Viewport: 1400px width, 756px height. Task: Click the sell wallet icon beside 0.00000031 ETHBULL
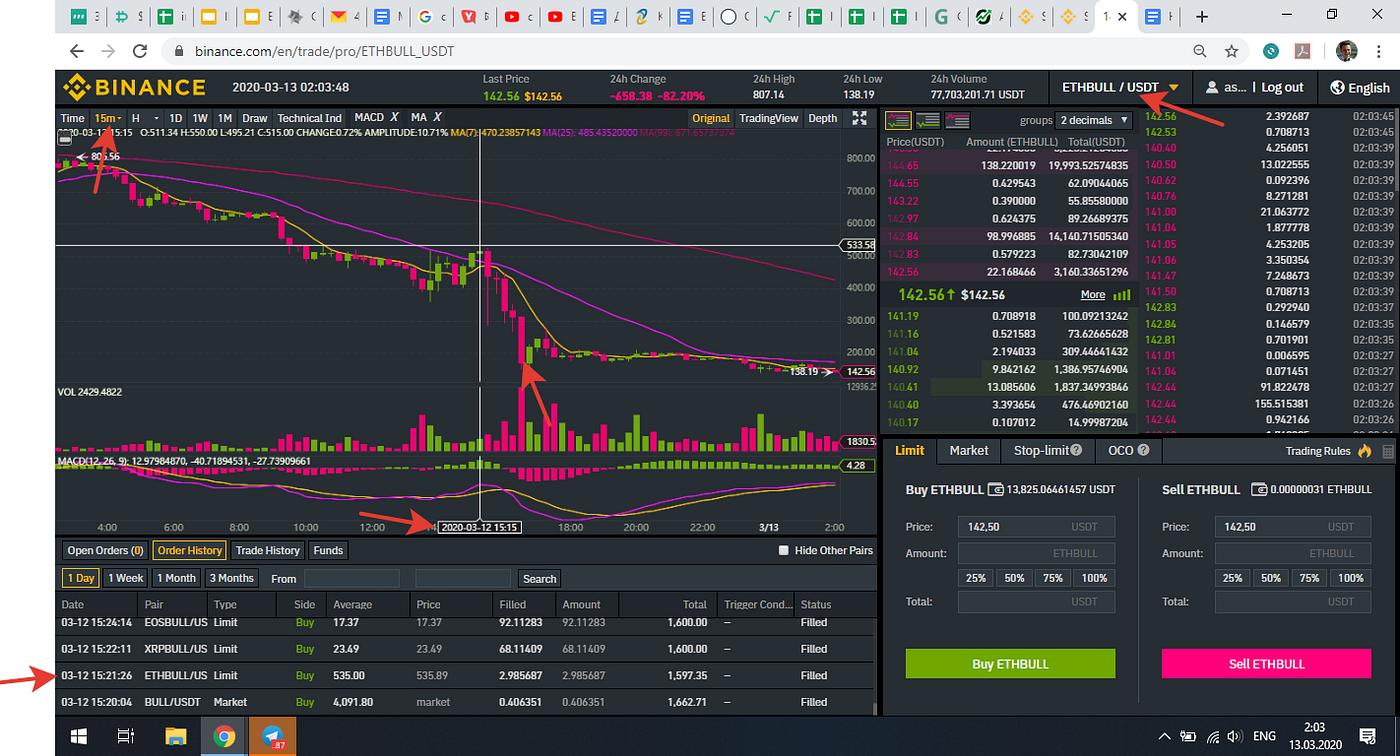1259,490
